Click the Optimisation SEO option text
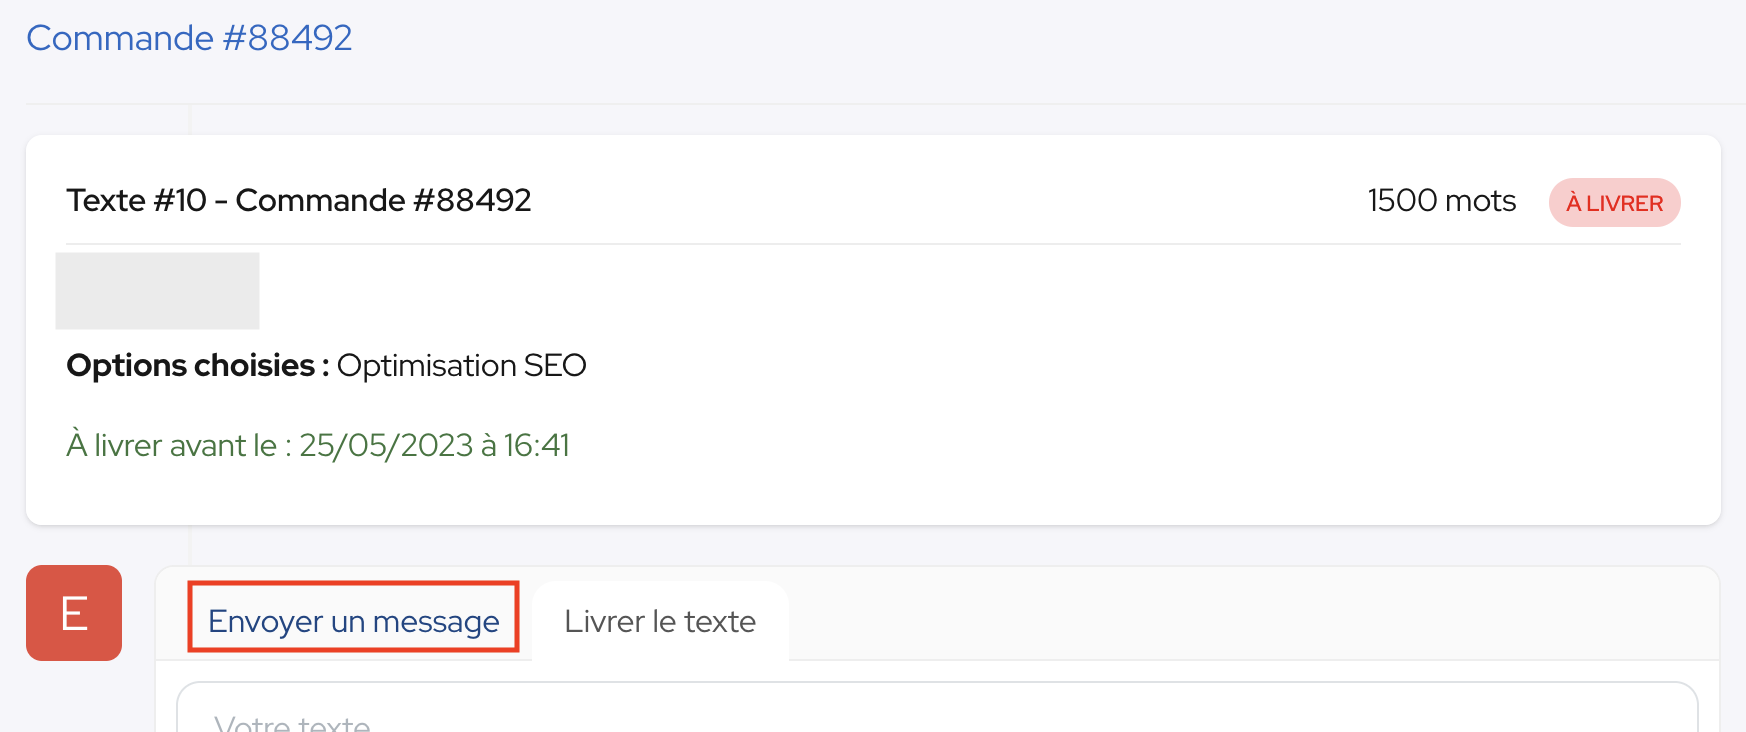1746x732 pixels. pyautogui.click(x=461, y=366)
